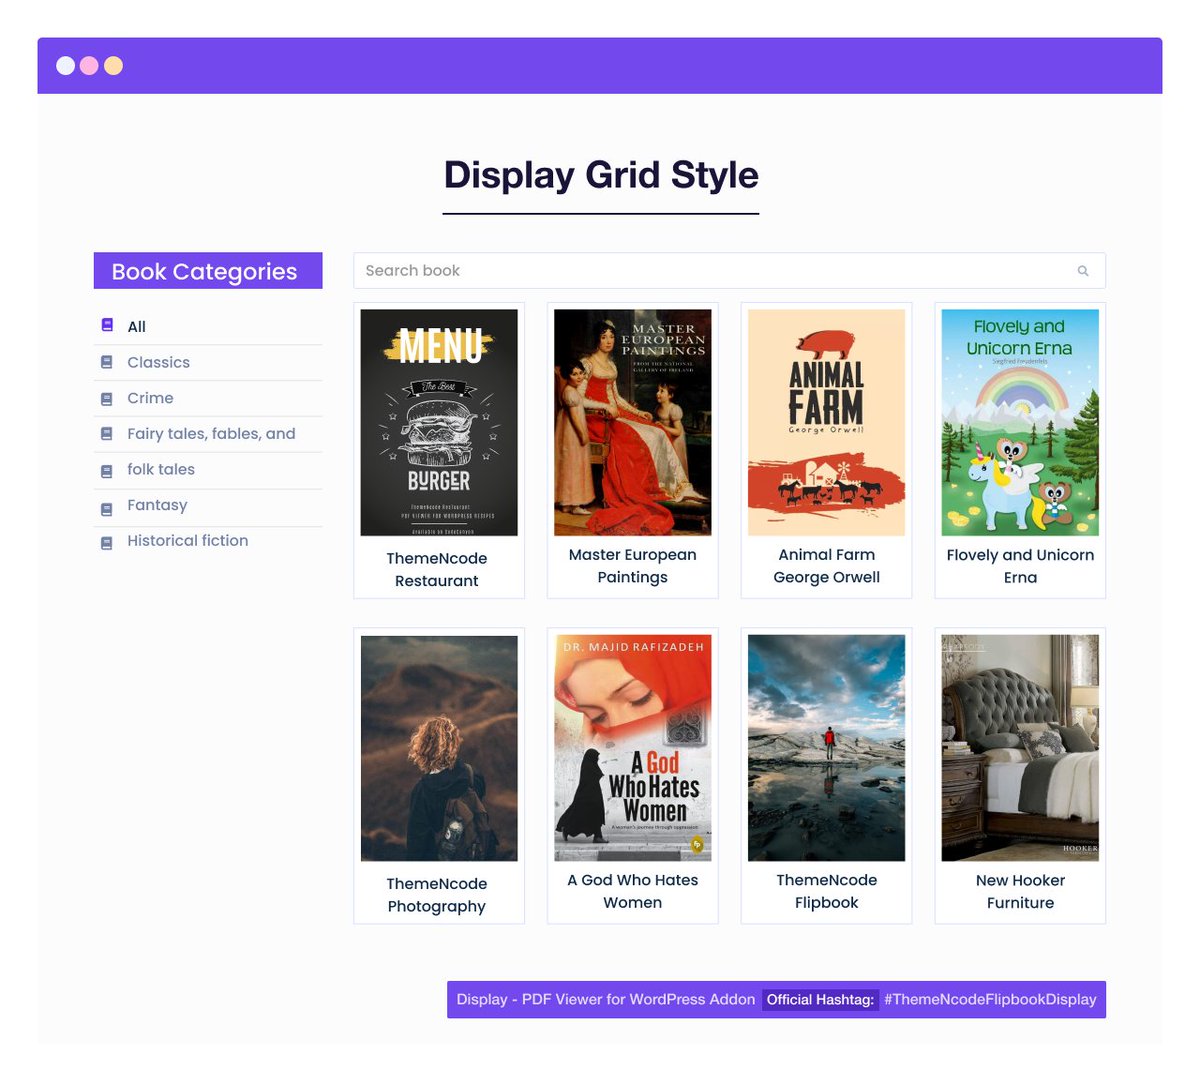Open the Animal Farm book cover
Viewport: 1200px width, 1085px height.
click(x=826, y=422)
